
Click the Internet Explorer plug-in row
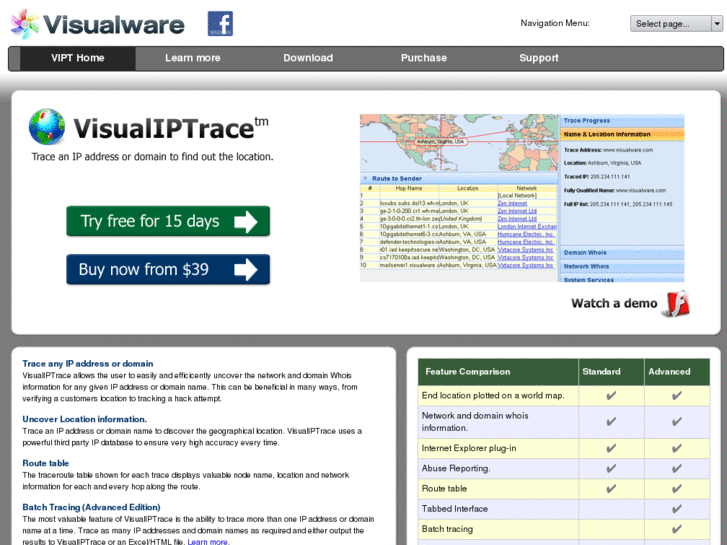click(564, 449)
